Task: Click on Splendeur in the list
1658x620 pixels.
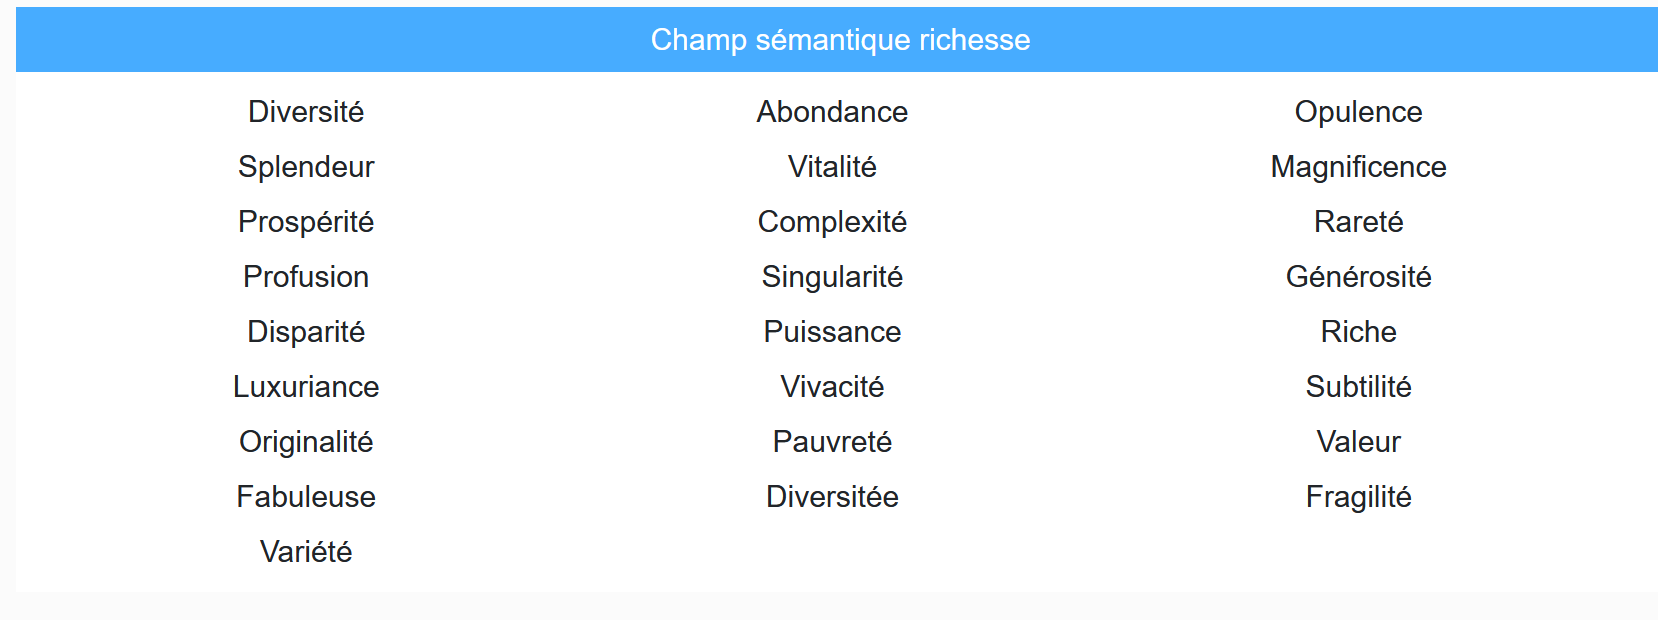Action: pos(306,167)
